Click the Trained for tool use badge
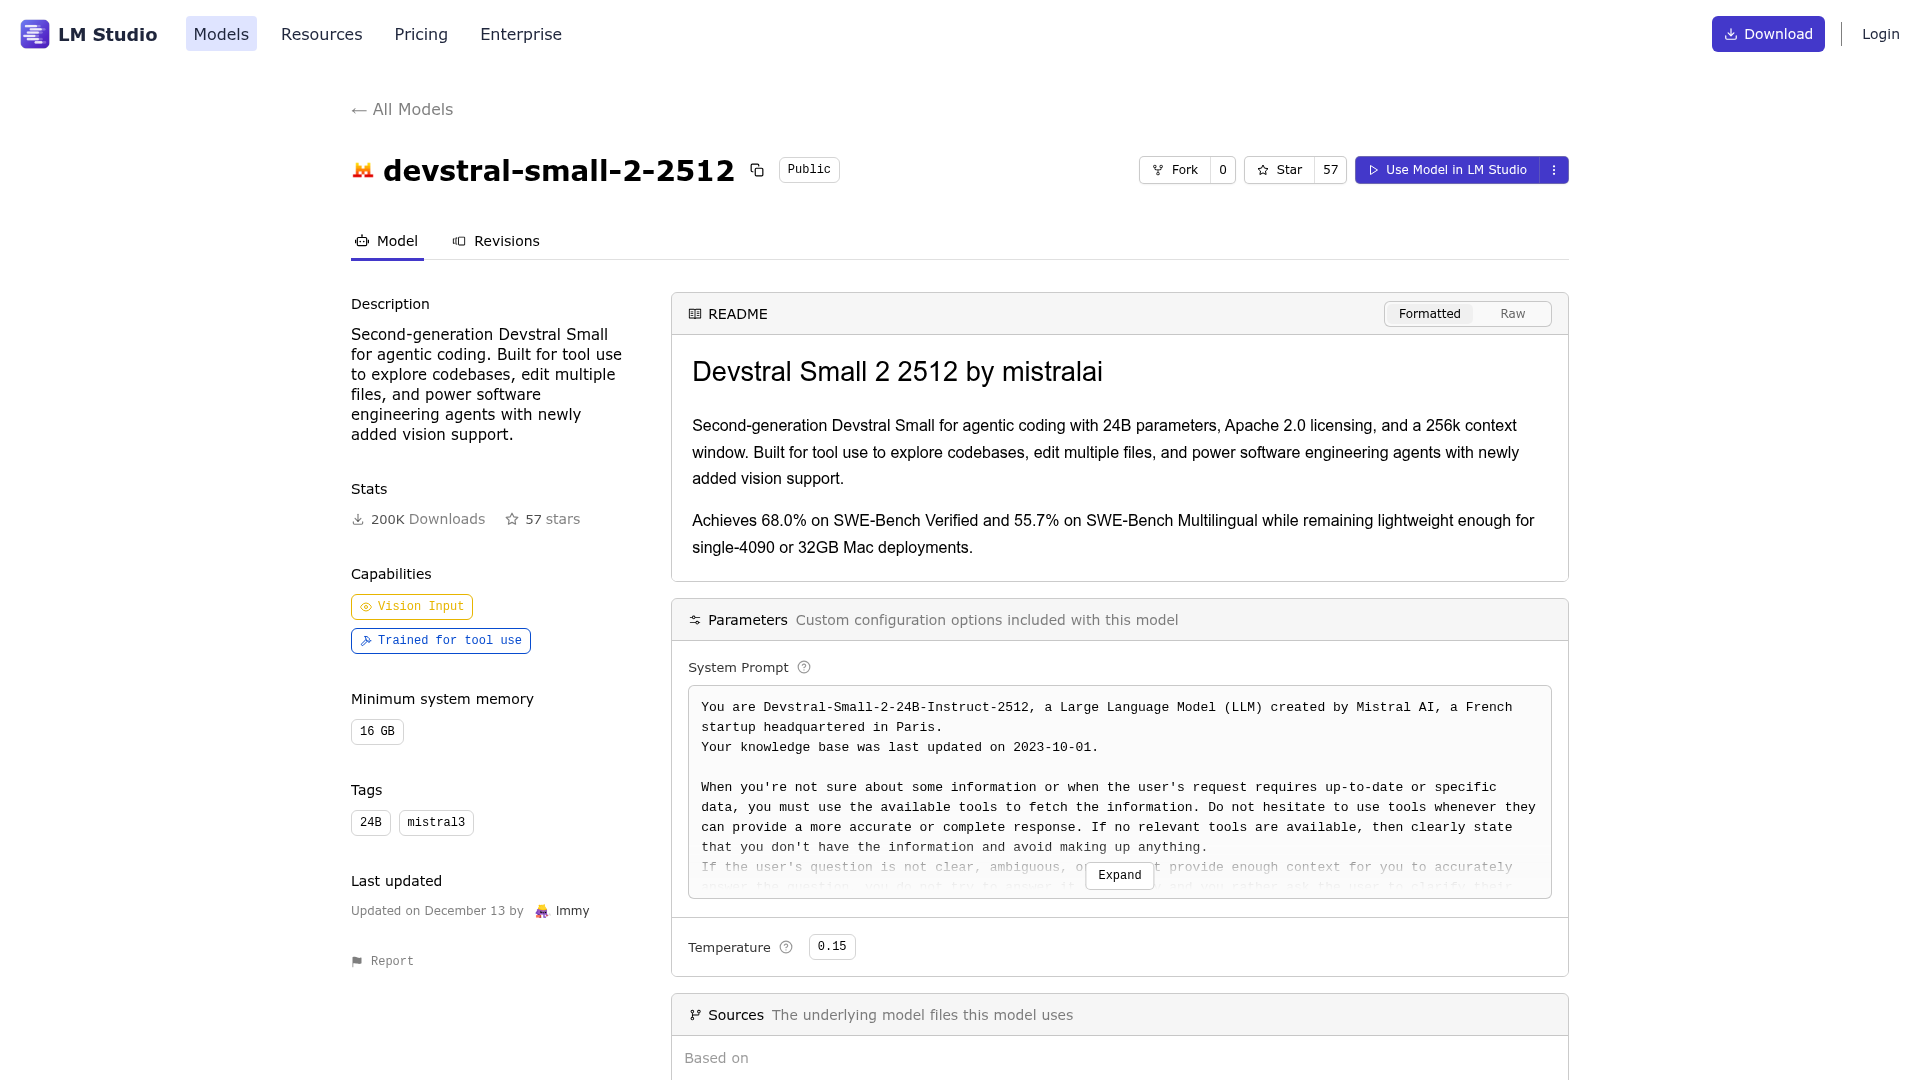1920x1080 pixels. pos(441,641)
